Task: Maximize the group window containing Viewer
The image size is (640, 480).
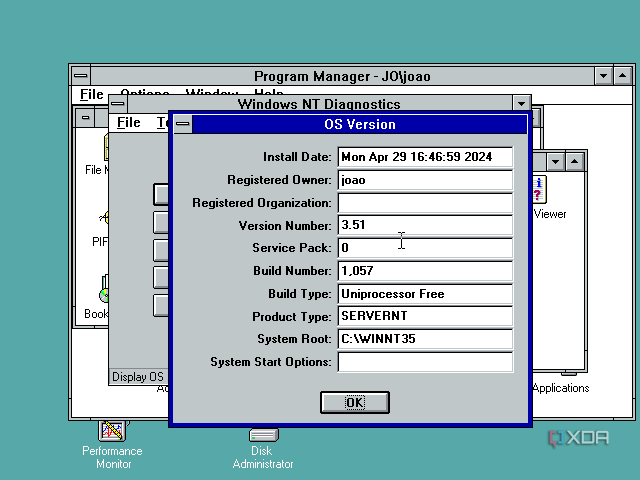Action: click(575, 162)
